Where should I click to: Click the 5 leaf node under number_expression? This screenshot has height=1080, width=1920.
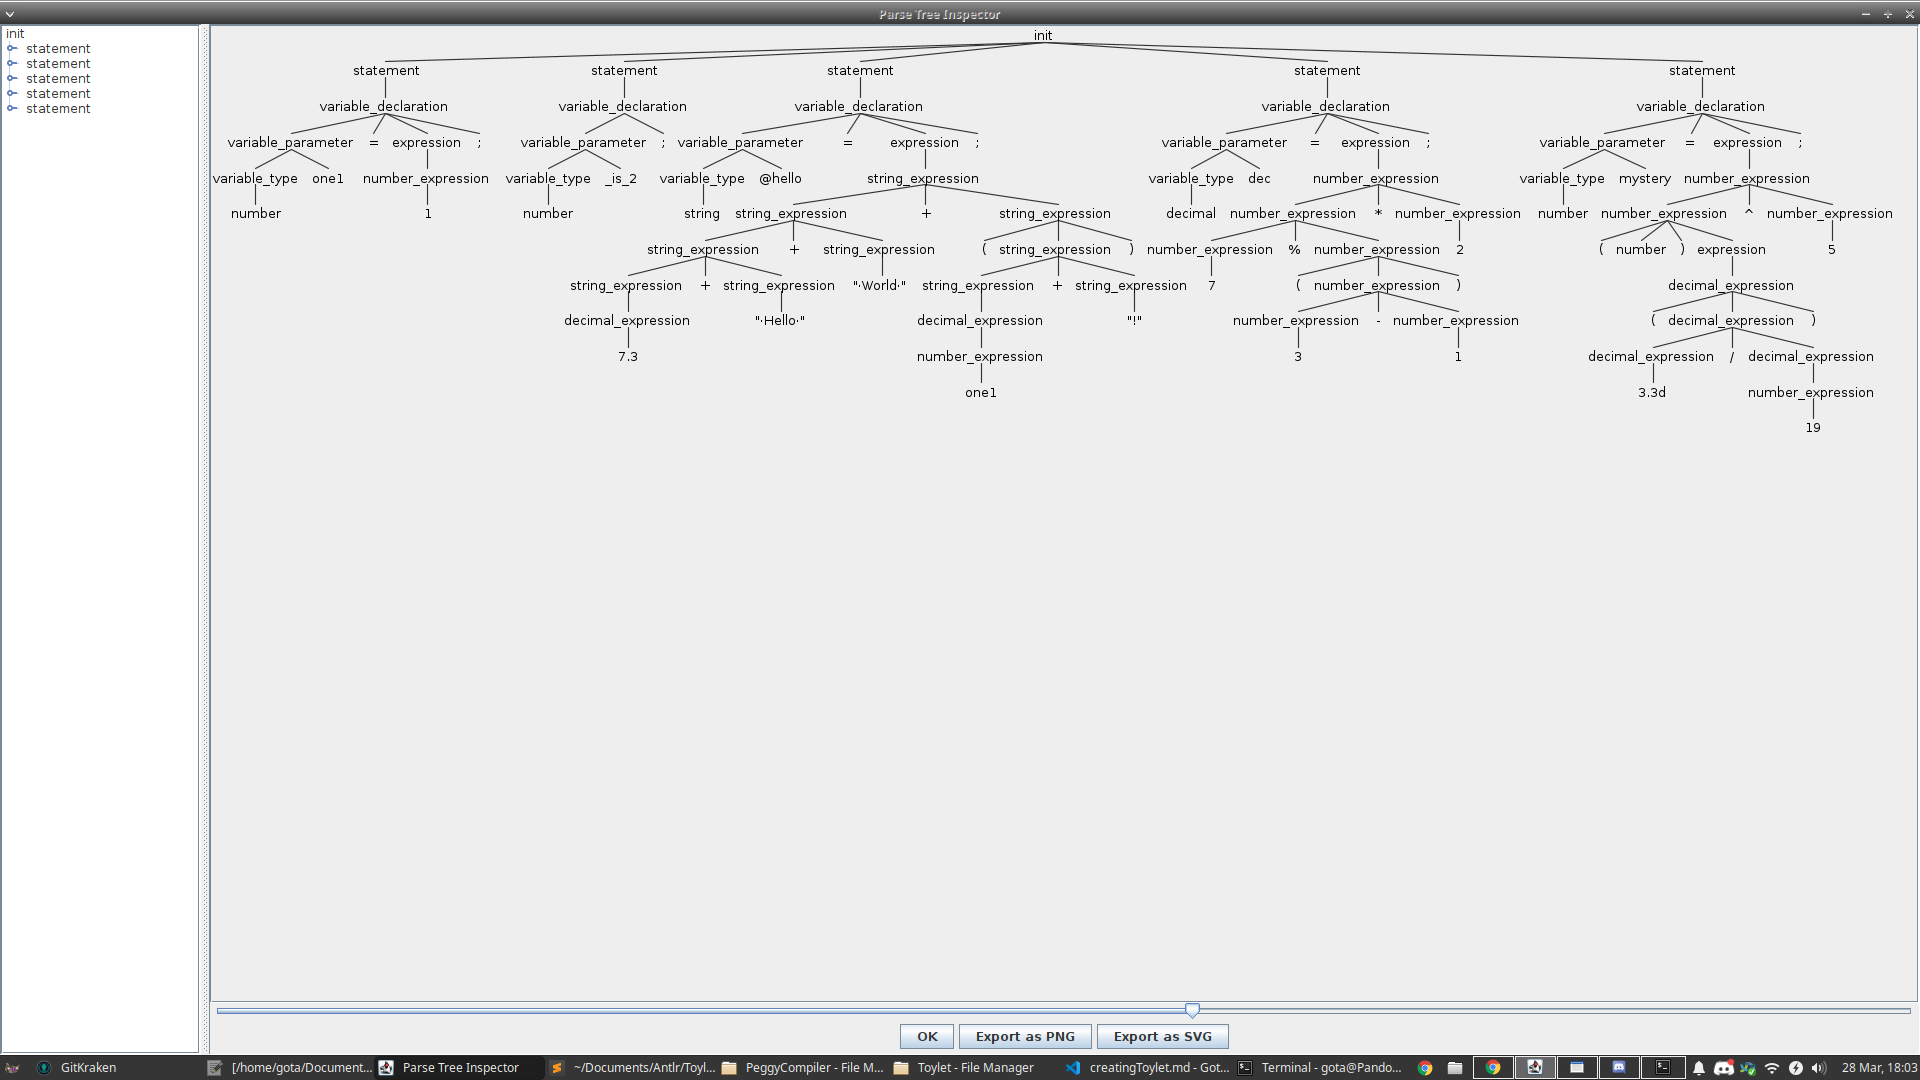(x=1832, y=249)
